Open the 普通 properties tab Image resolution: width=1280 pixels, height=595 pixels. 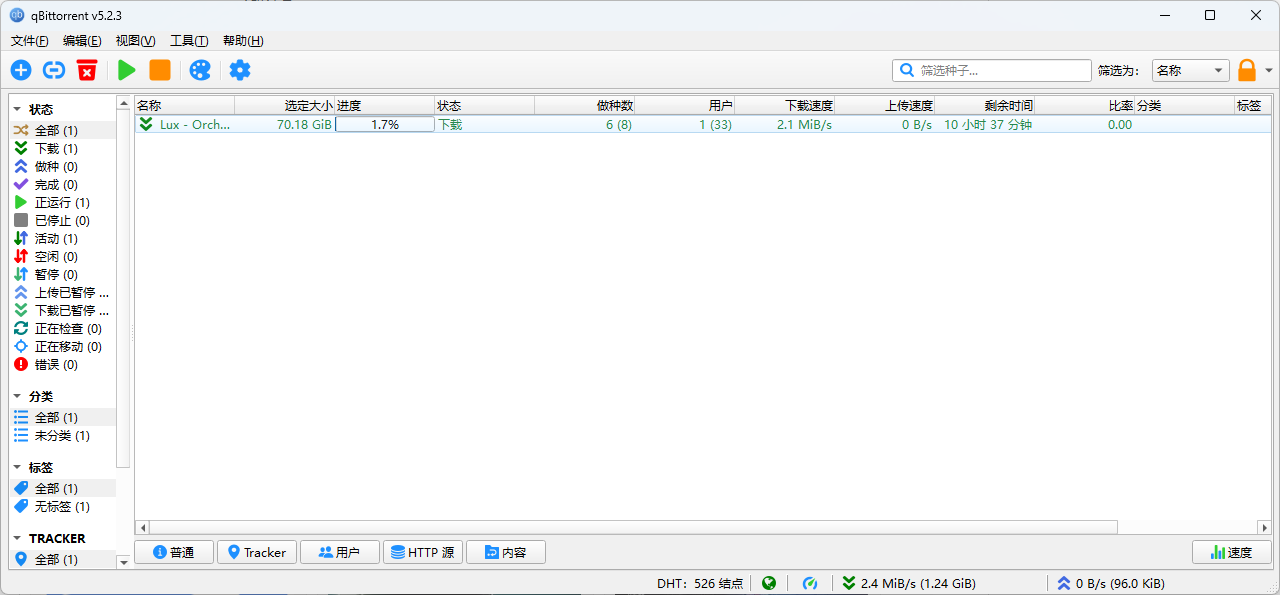point(174,552)
